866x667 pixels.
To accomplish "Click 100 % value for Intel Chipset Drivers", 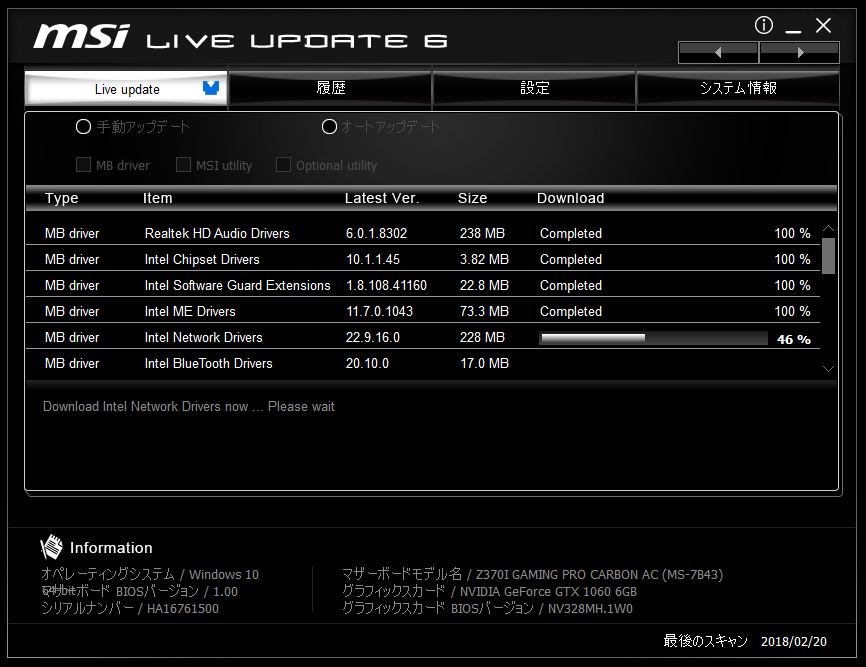I will (793, 259).
